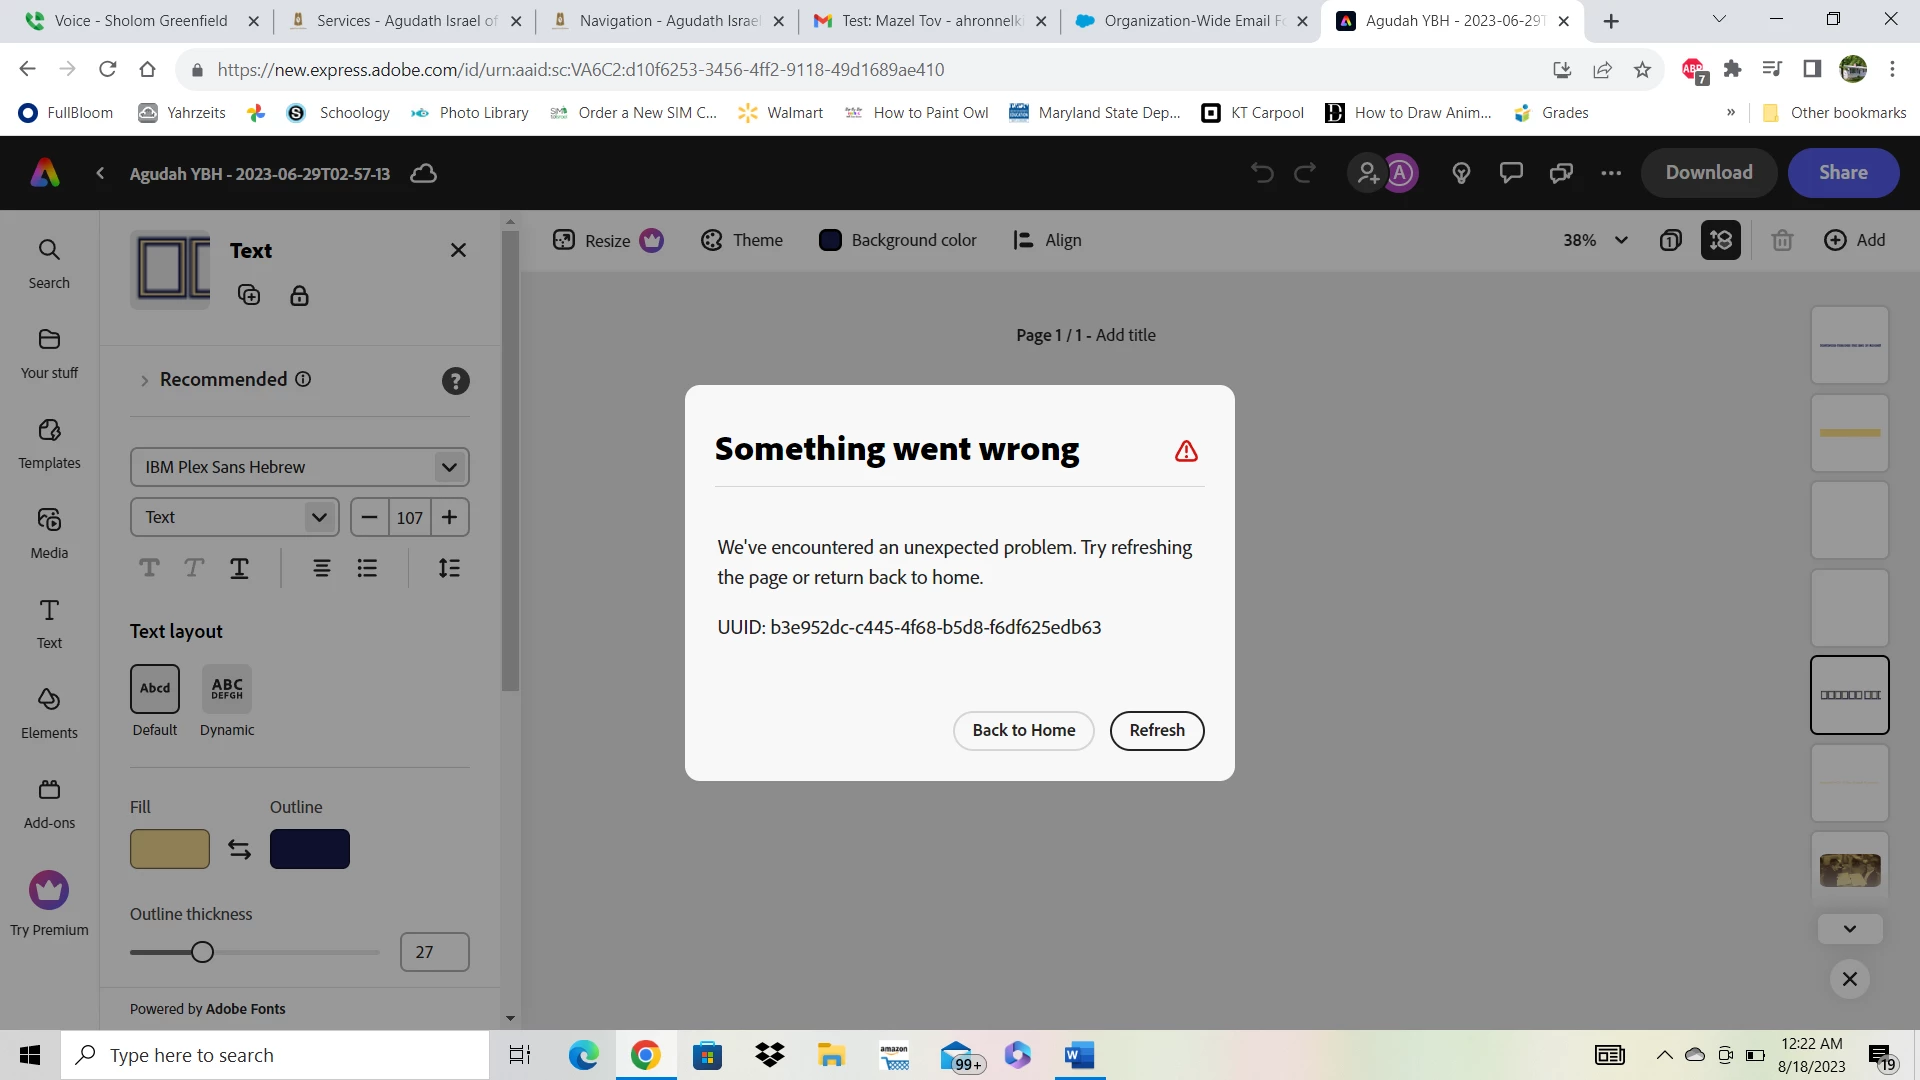Click the Windows taskbar search box
This screenshot has height=1080, width=1920.
click(x=276, y=1055)
